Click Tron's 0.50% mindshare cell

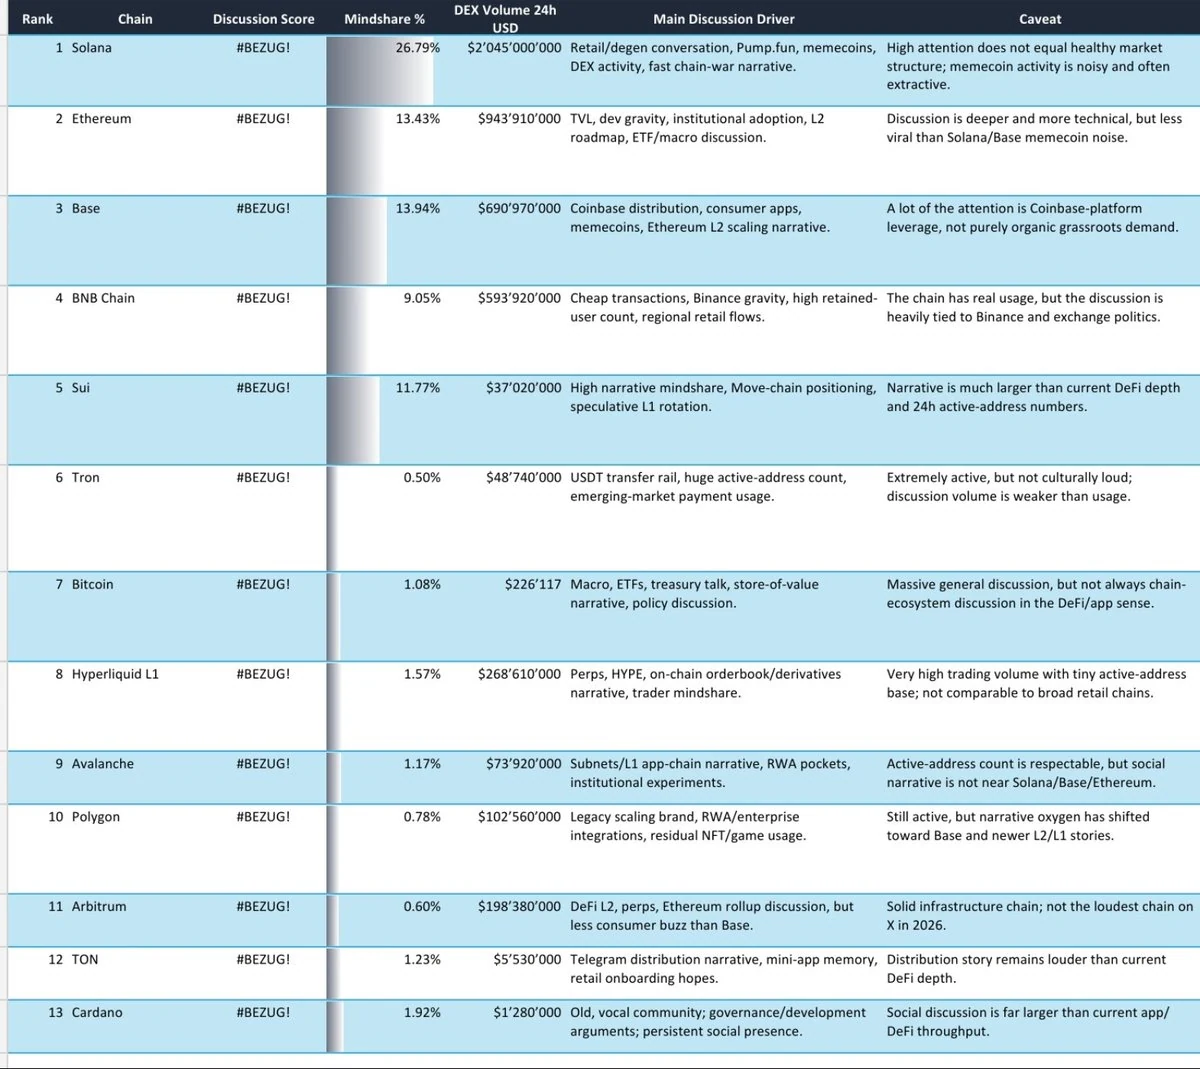(422, 478)
